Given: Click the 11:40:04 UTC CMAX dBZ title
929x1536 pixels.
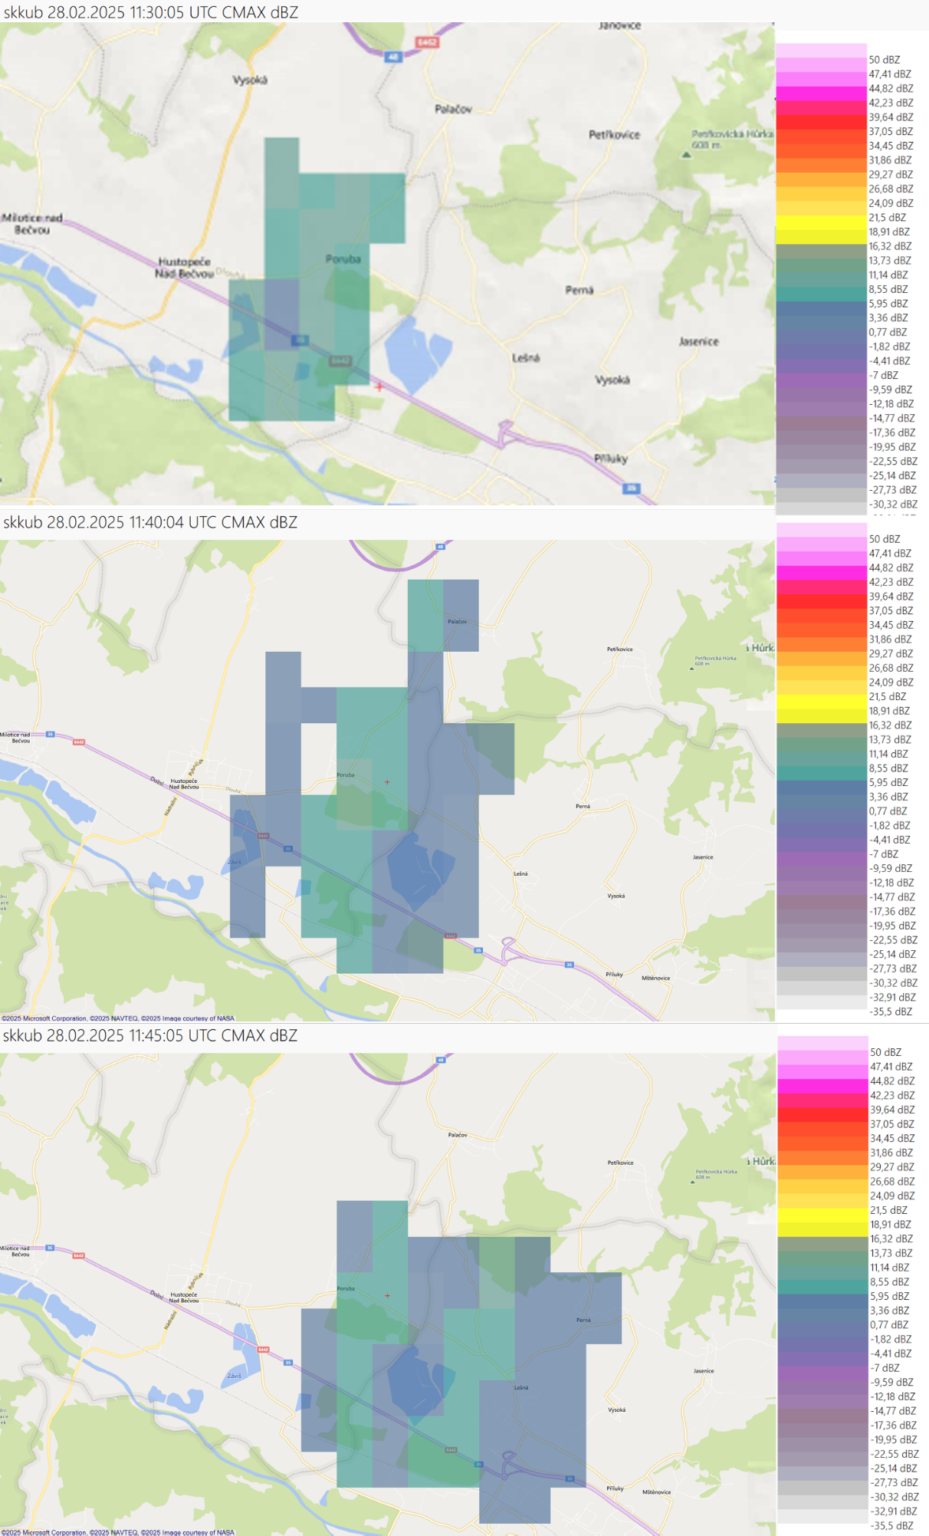Looking at the screenshot, I should 150,522.
